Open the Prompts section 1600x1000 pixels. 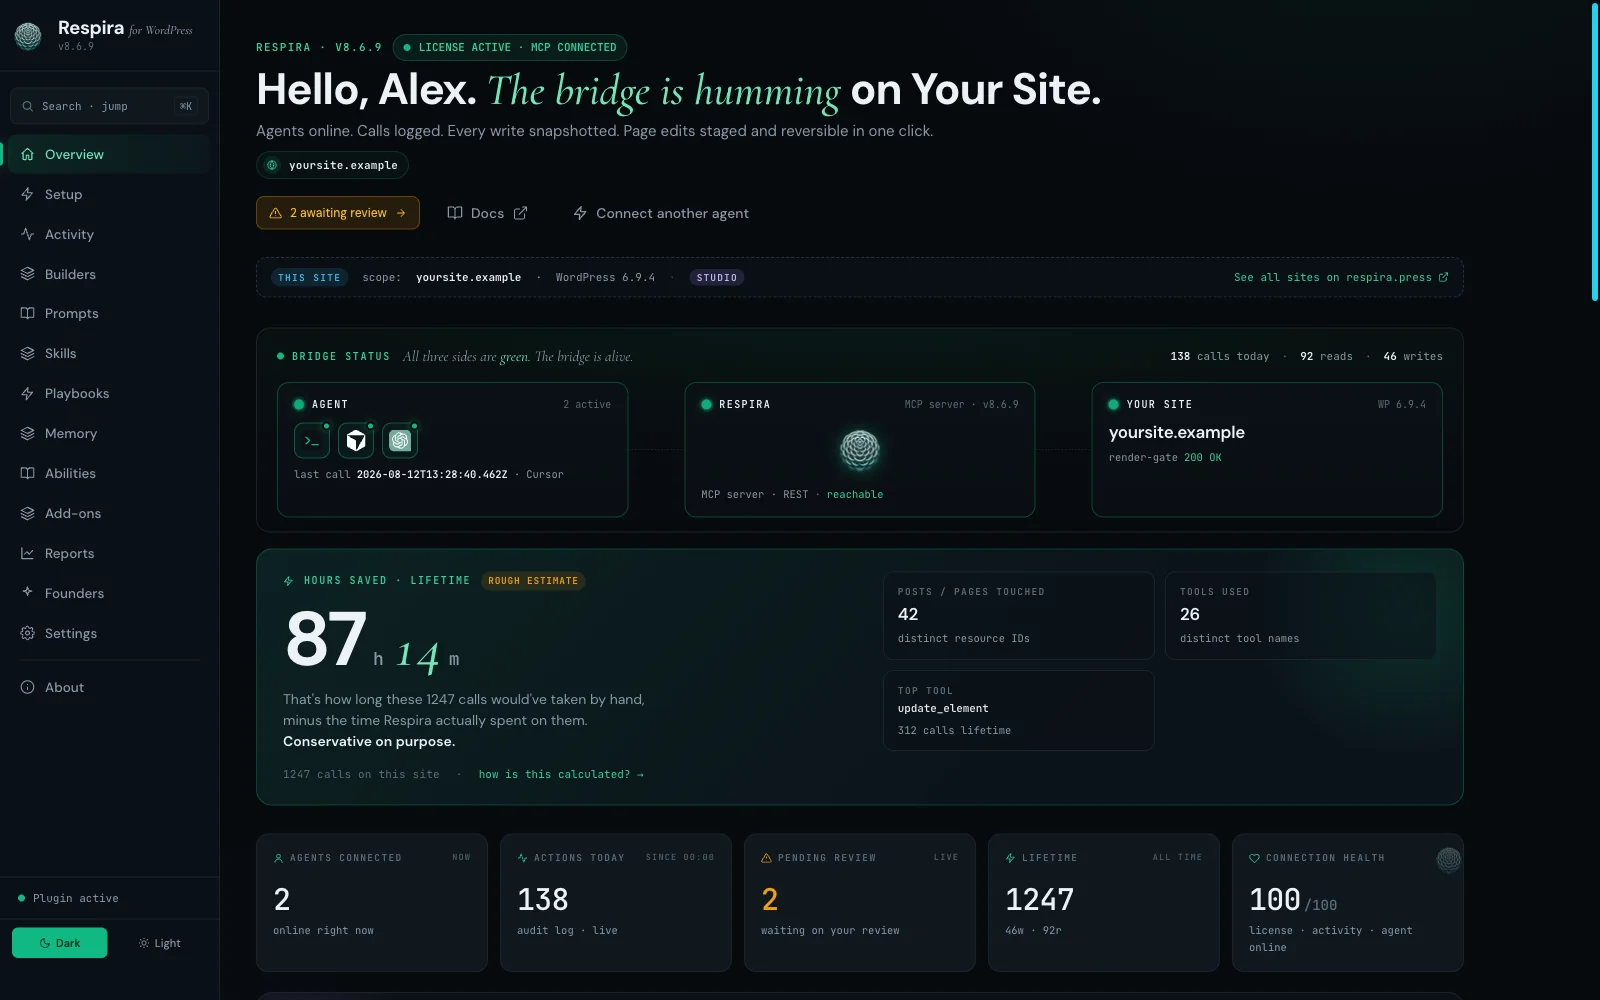pos(108,313)
